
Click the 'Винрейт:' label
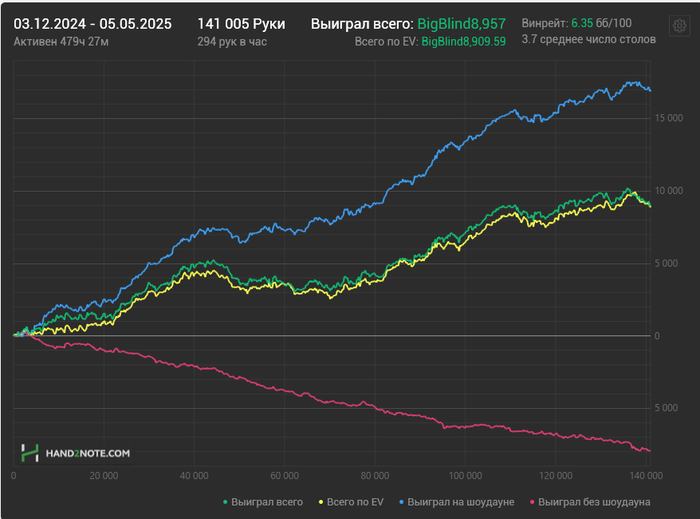(545, 23)
